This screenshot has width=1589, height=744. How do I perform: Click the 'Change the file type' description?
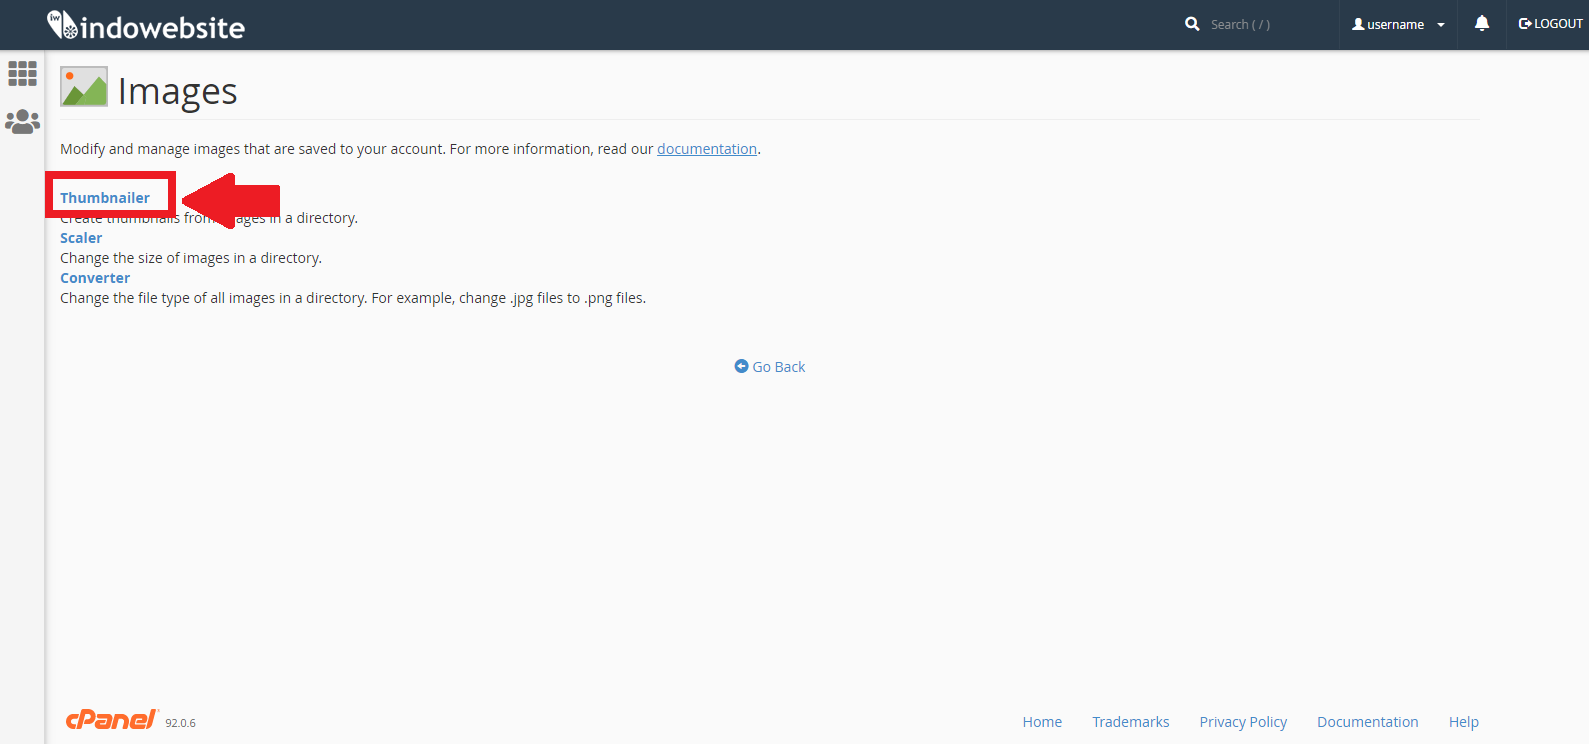tap(353, 298)
